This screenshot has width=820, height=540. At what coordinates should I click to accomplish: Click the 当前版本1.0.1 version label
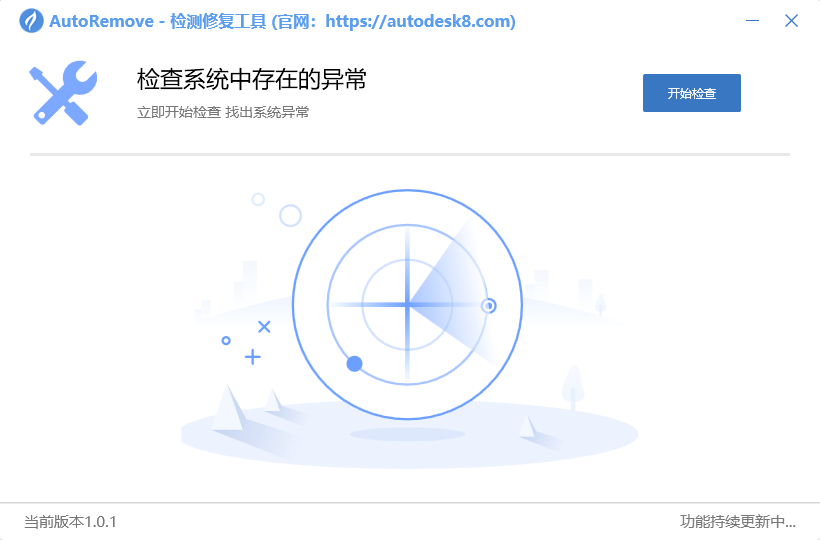click(70, 522)
